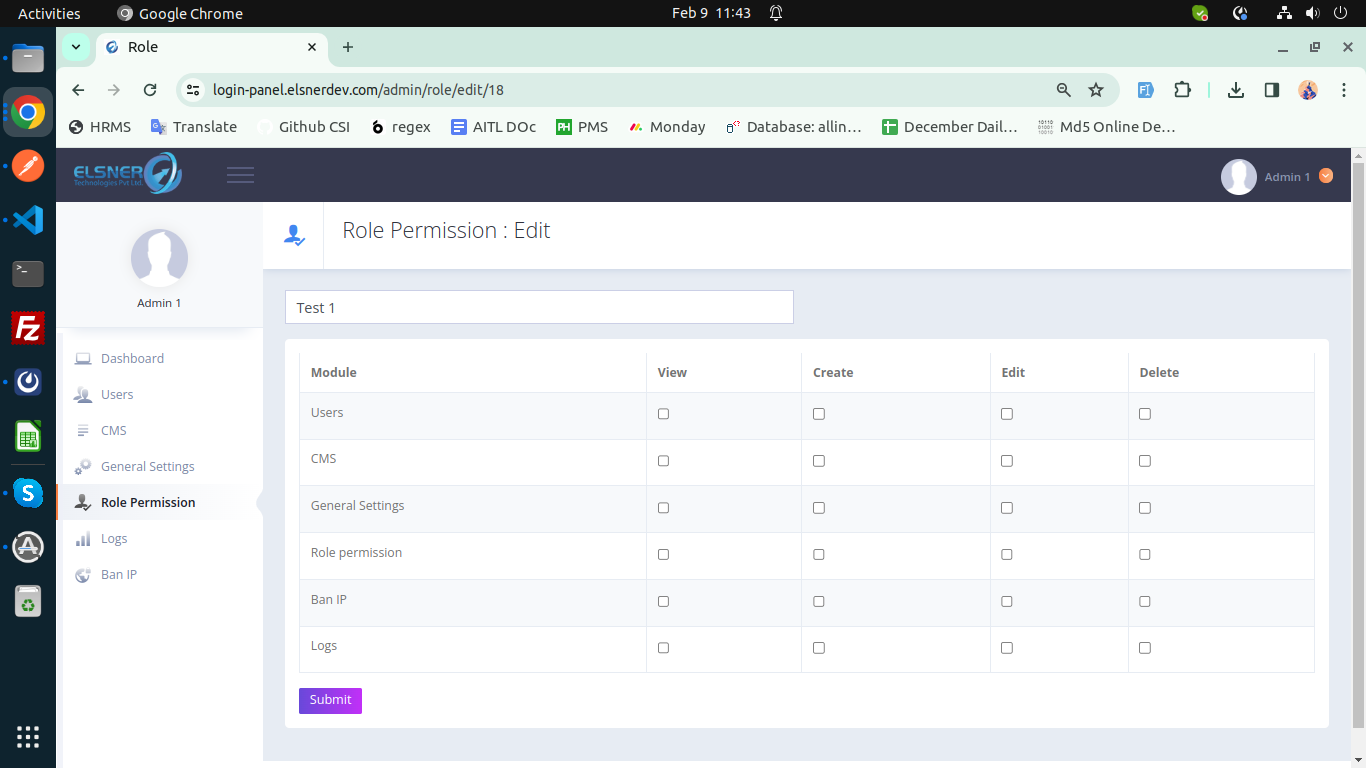The height and width of the screenshot is (768, 1366).
Task: Click the role name input showing Test 1
Action: tap(539, 307)
